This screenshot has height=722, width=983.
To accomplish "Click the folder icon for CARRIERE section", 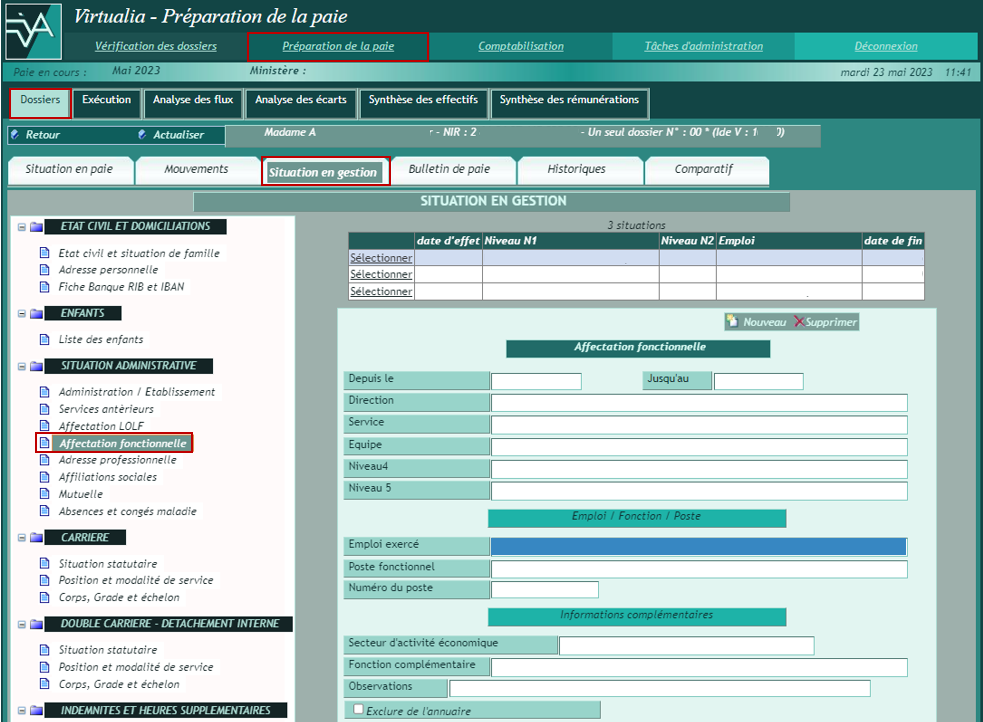I will 36,538.
